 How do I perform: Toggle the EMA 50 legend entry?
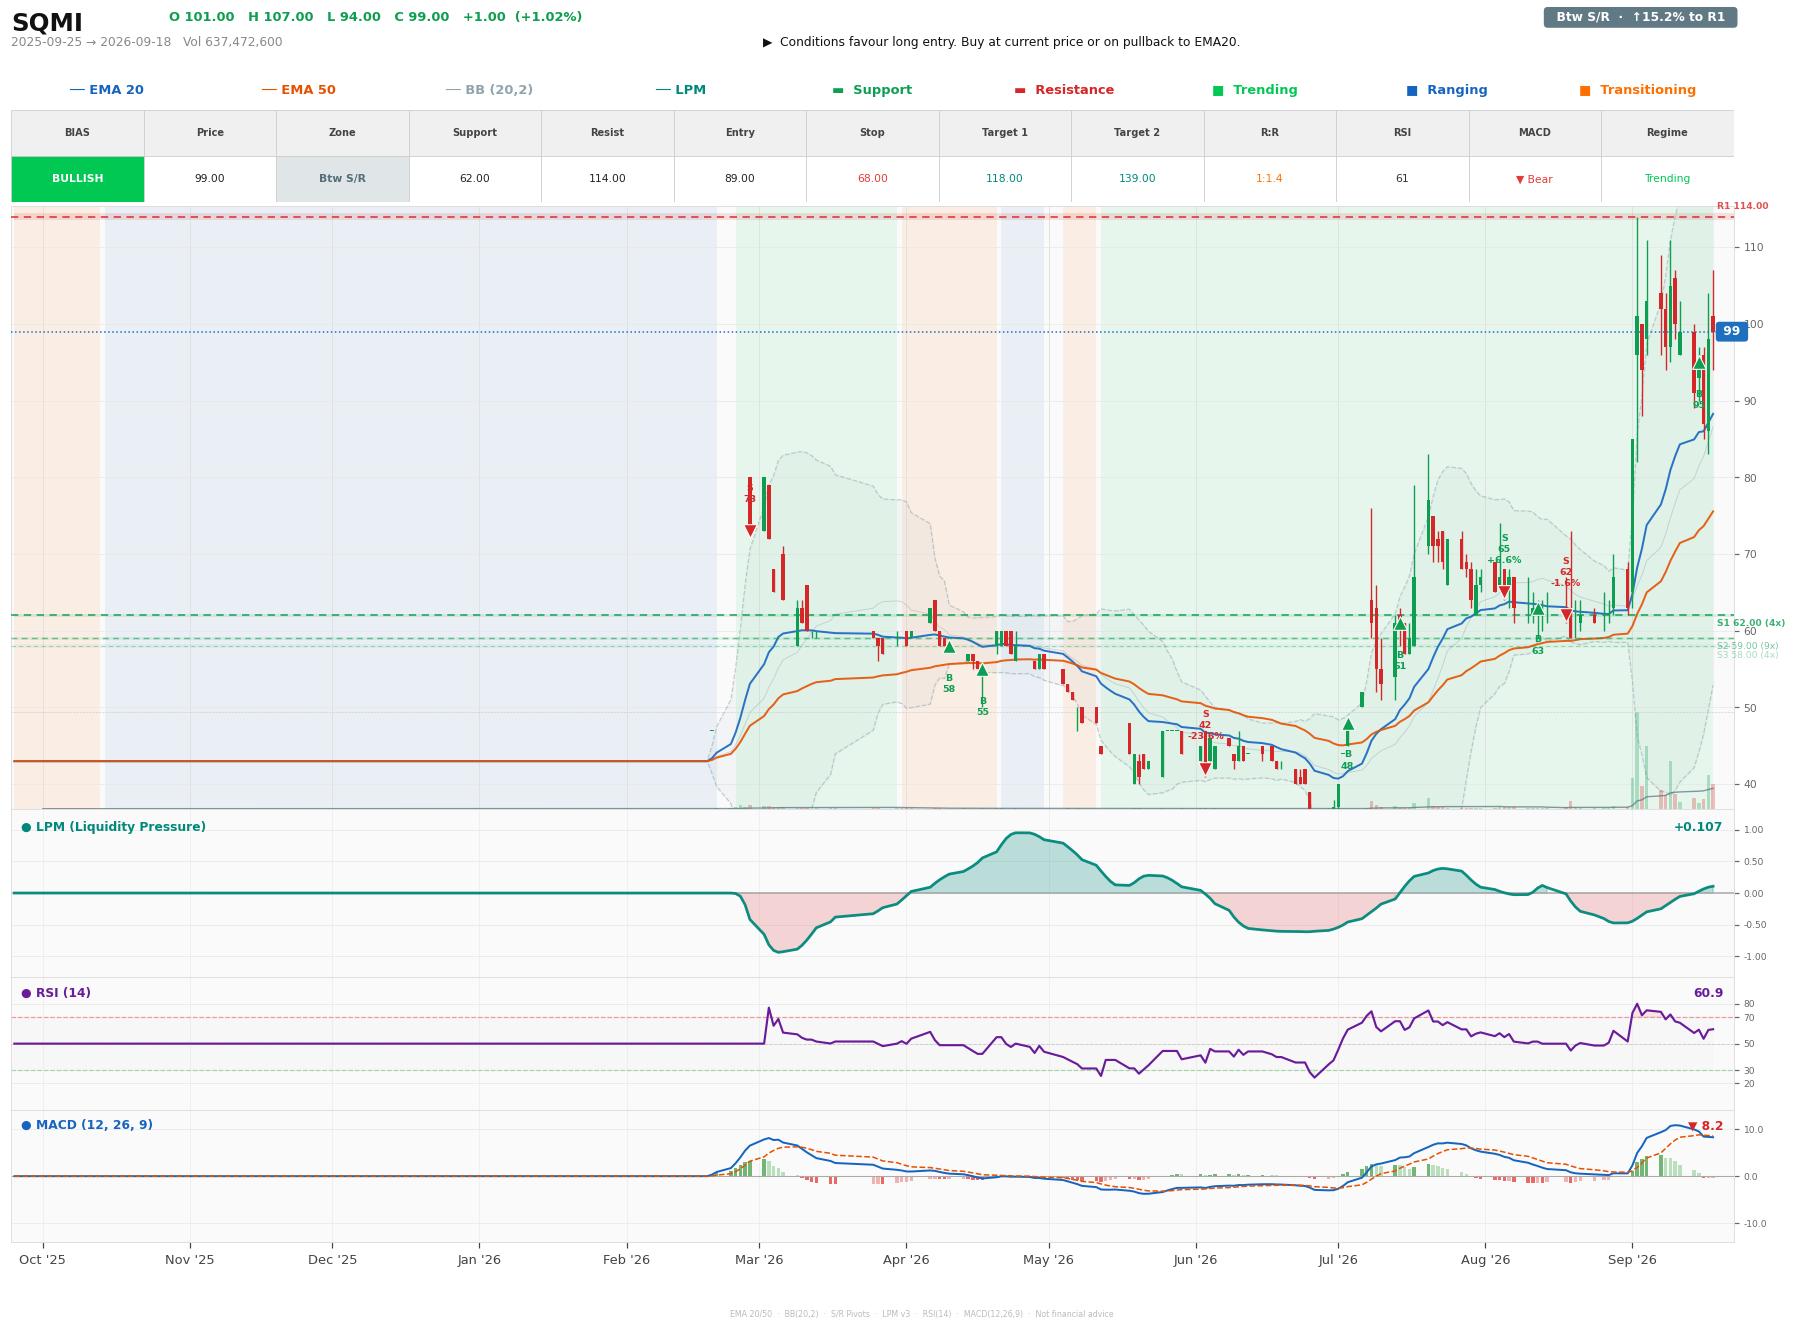click(298, 90)
